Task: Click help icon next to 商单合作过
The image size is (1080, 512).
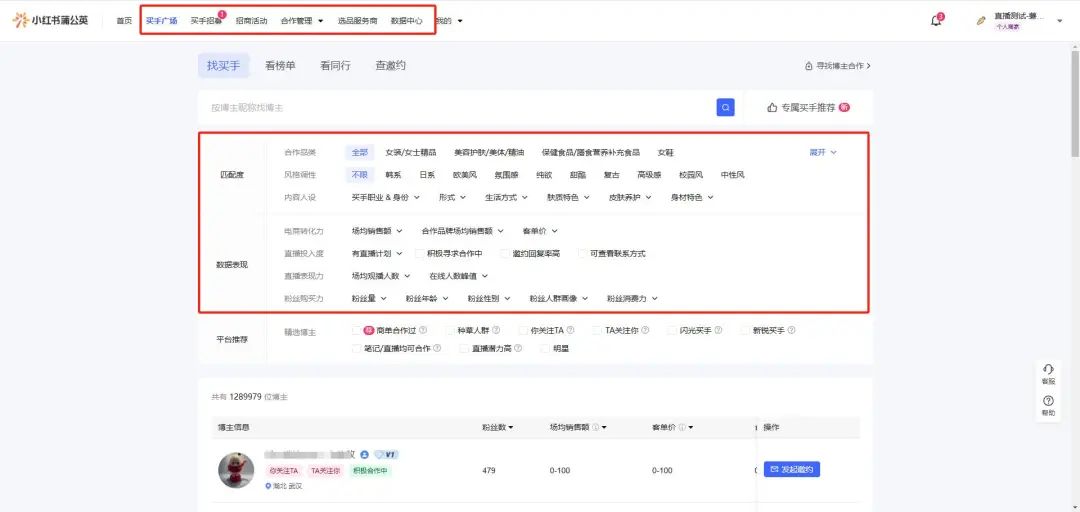Action: click(423, 330)
